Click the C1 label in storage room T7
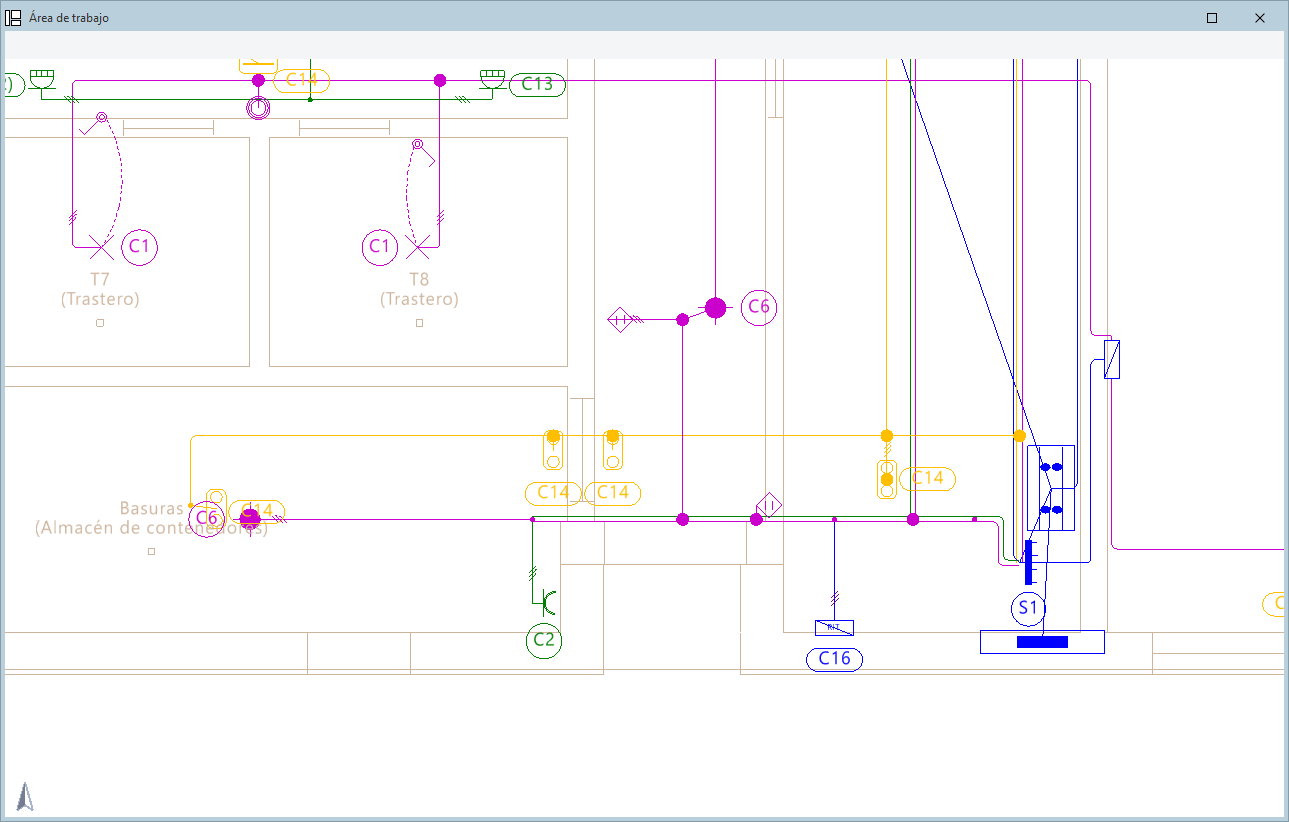 coord(140,246)
